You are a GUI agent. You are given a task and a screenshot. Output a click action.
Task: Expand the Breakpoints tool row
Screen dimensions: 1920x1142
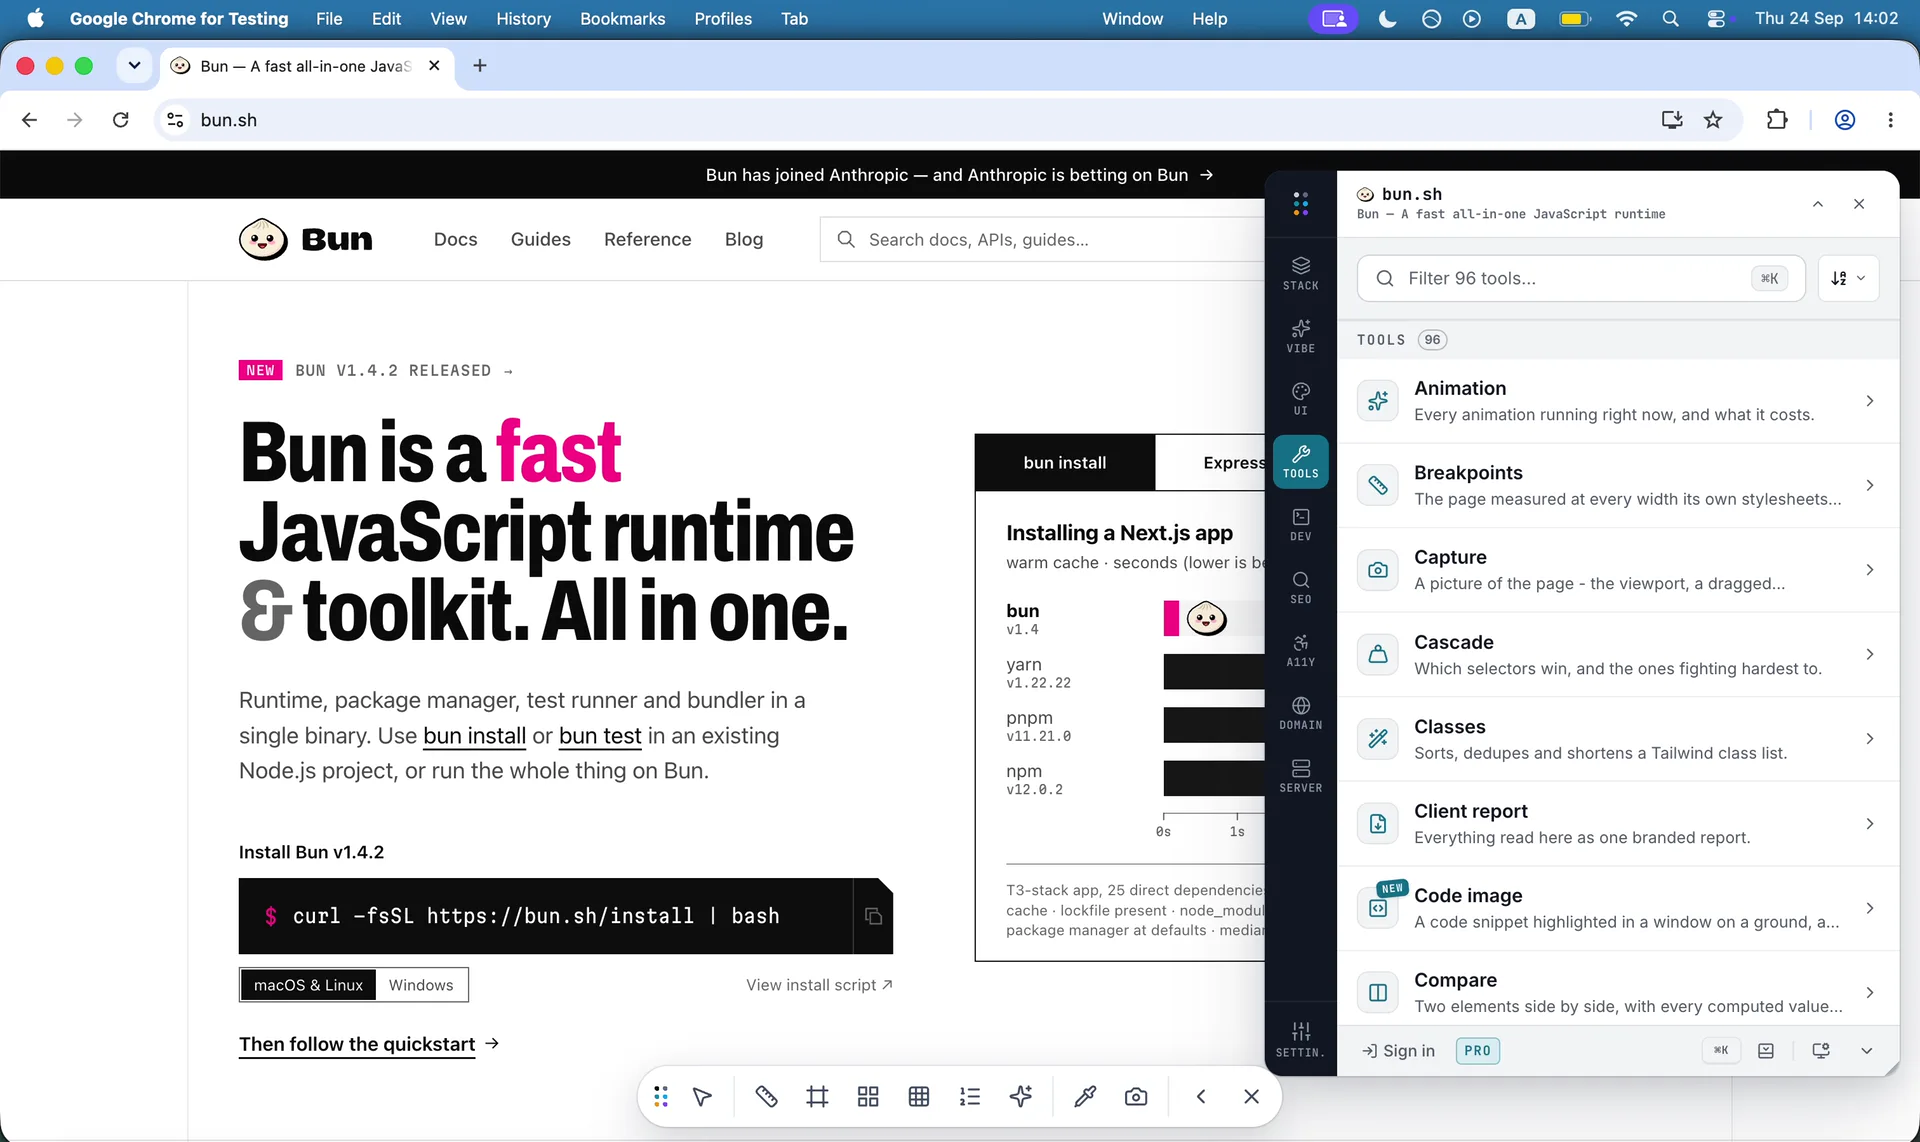coord(1618,485)
